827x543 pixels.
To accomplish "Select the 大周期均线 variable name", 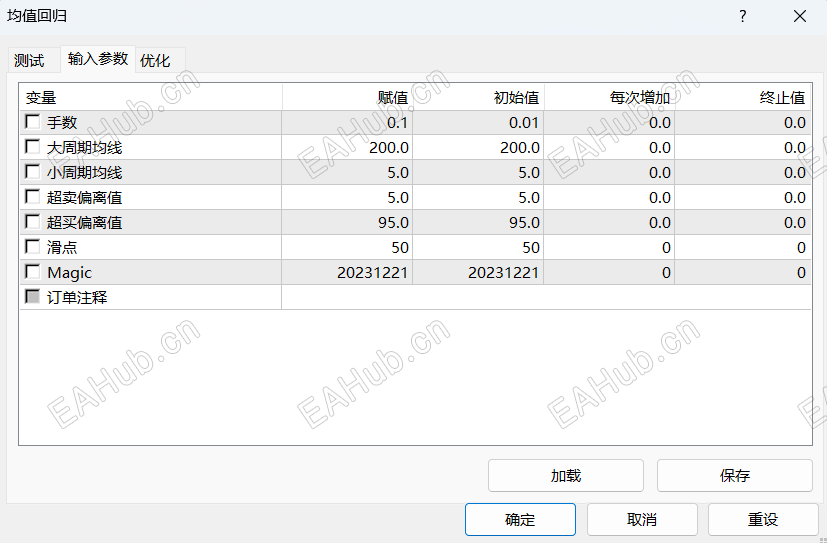I will coord(84,147).
